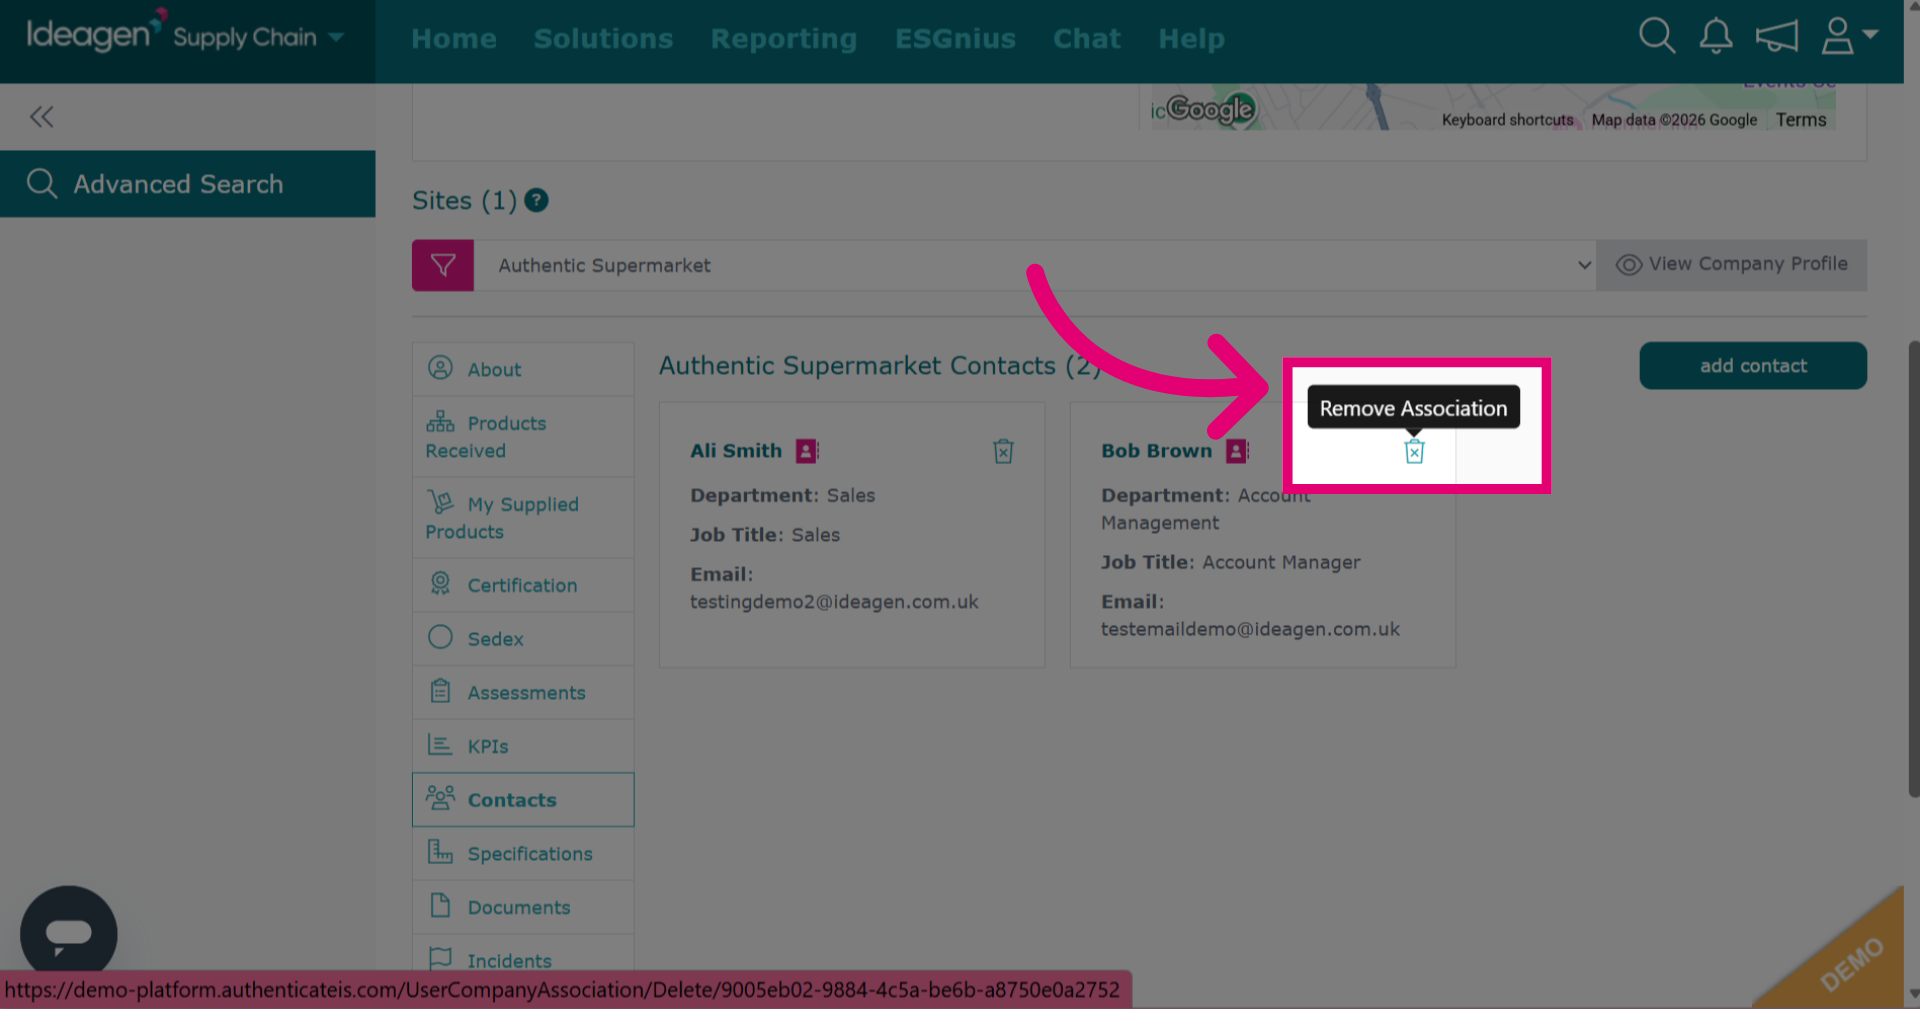View Company Profile

pyautogui.click(x=1732, y=265)
